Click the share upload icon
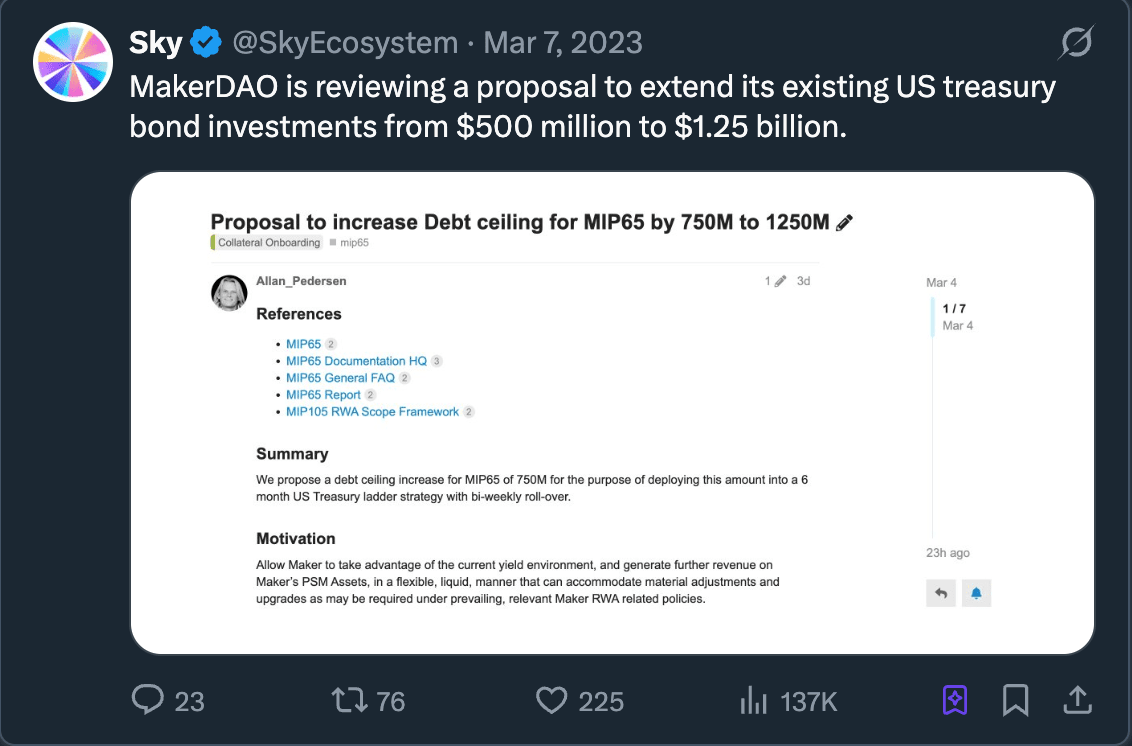Screen dimensions: 1132x746 tap(1077, 700)
